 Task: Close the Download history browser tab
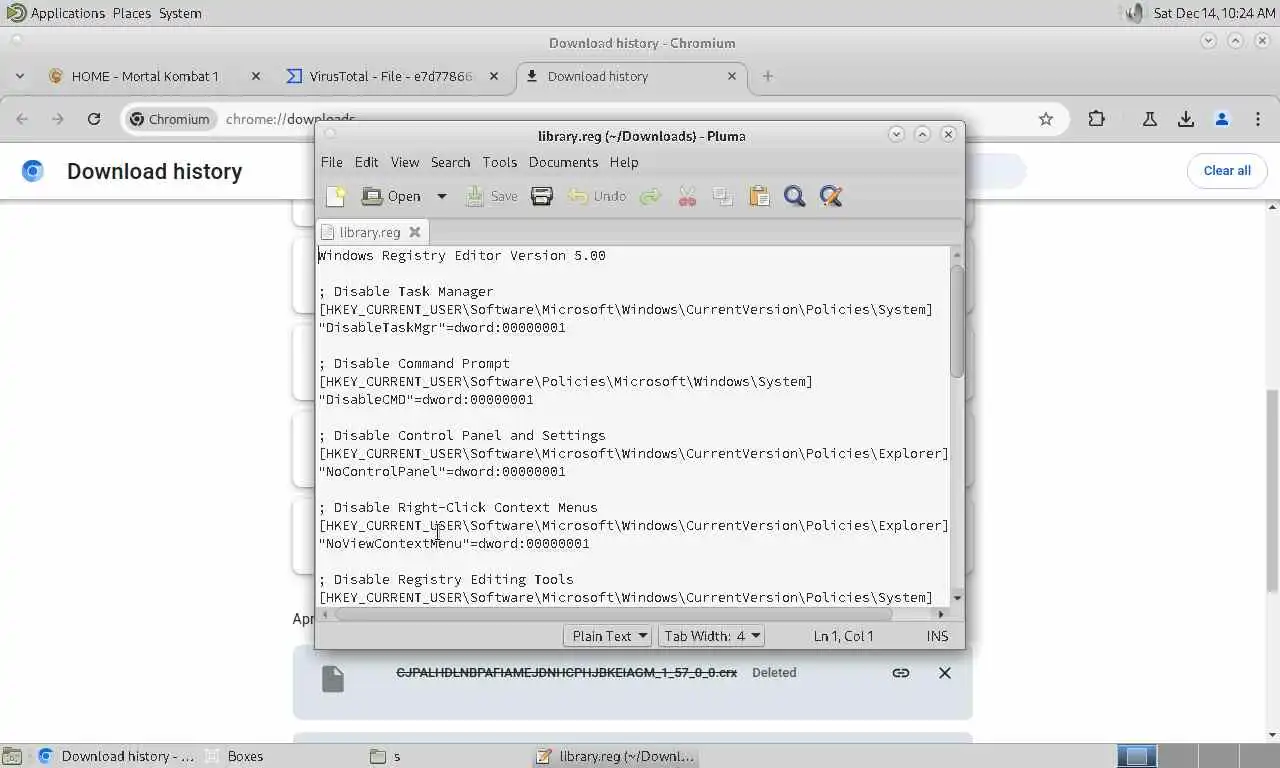[732, 76]
